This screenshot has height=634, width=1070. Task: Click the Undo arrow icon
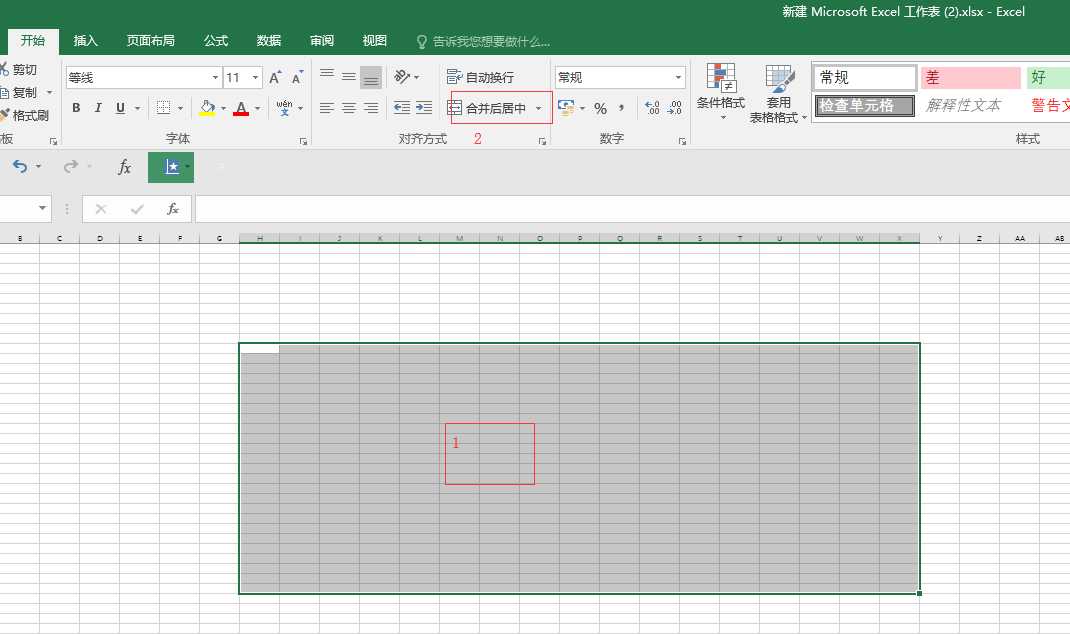[x=20, y=167]
